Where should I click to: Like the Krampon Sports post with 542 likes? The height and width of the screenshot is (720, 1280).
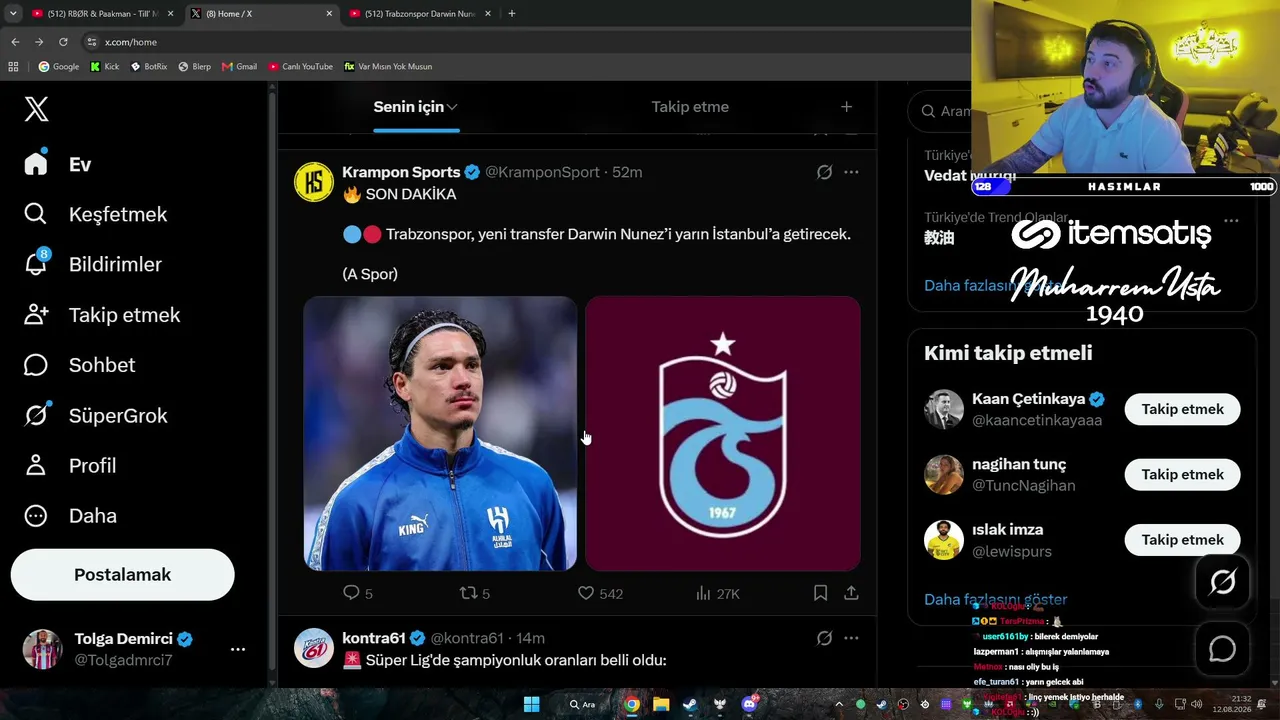coord(586,593)
